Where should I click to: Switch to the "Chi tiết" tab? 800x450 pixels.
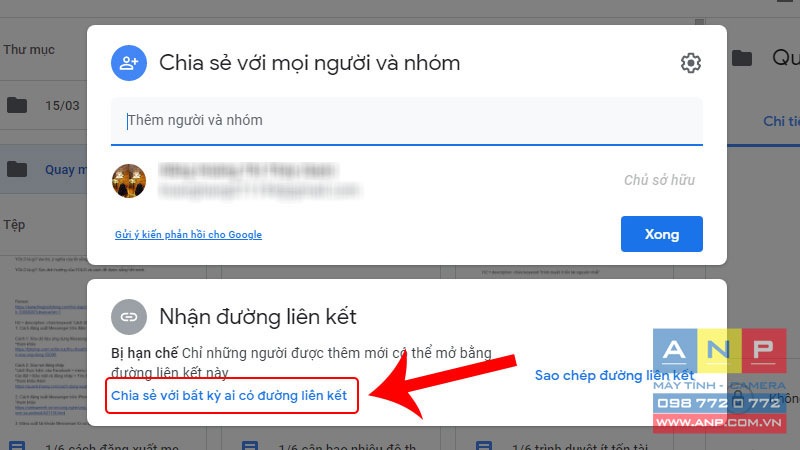781,121
